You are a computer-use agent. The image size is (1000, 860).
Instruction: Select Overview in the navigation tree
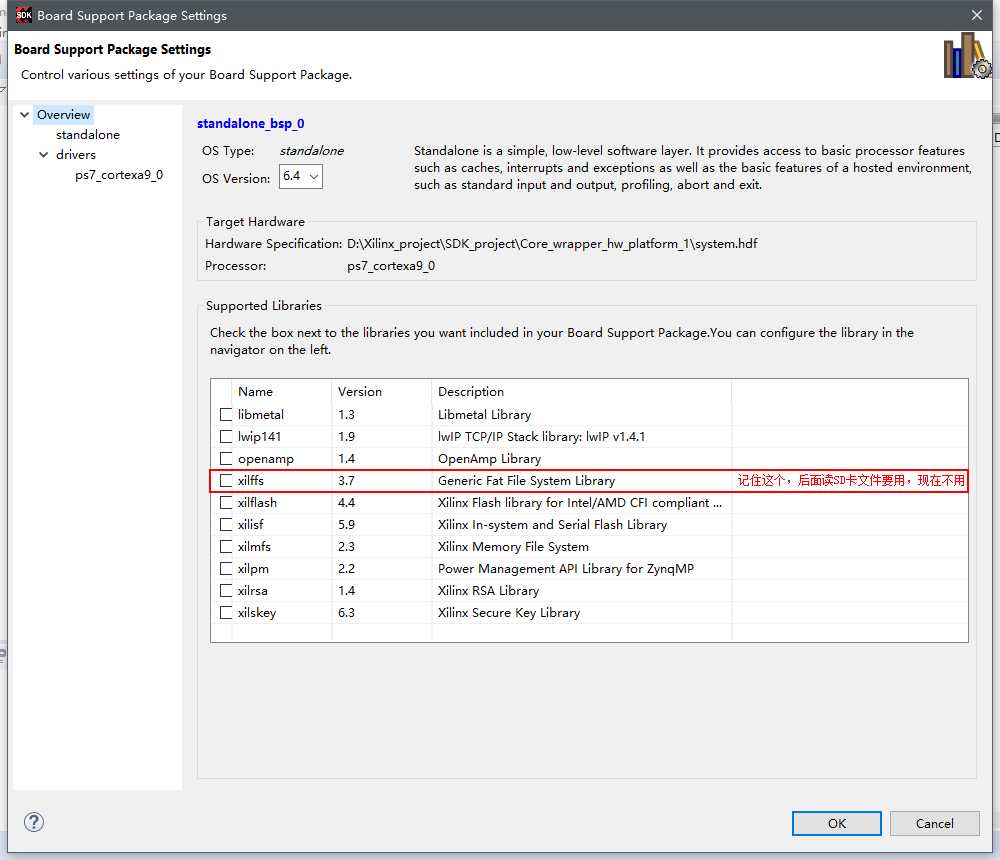click(63, 115)
